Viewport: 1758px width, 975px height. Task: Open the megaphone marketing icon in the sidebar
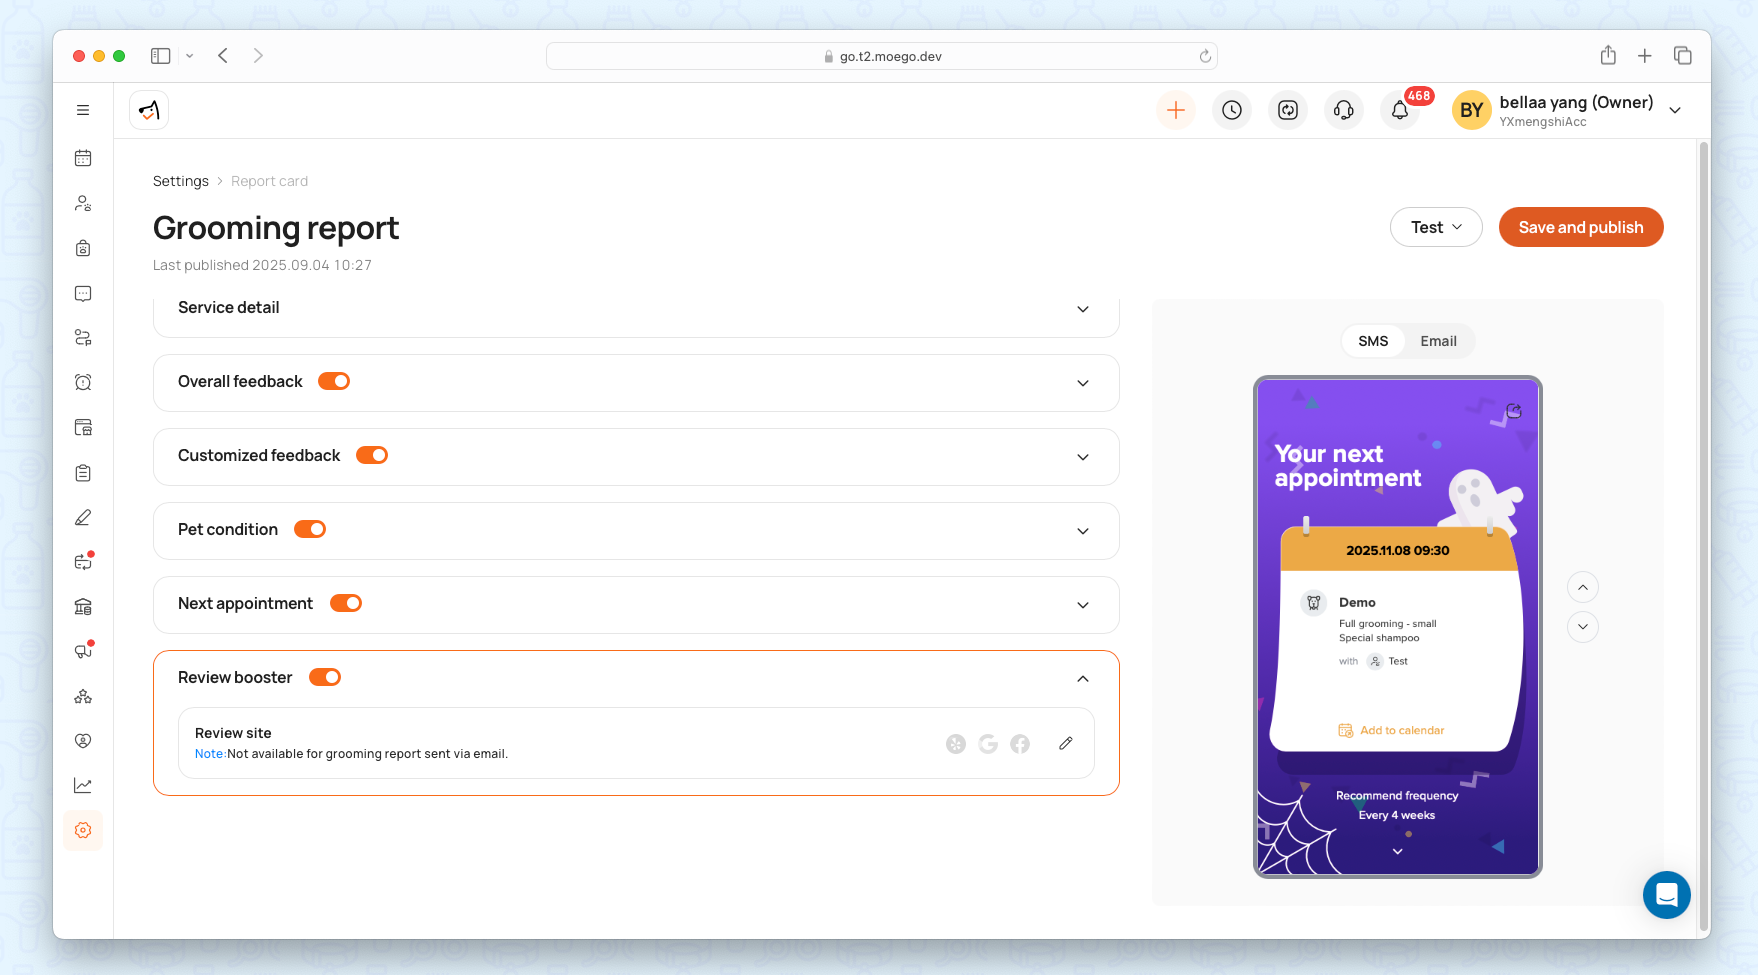click(83, 651)
